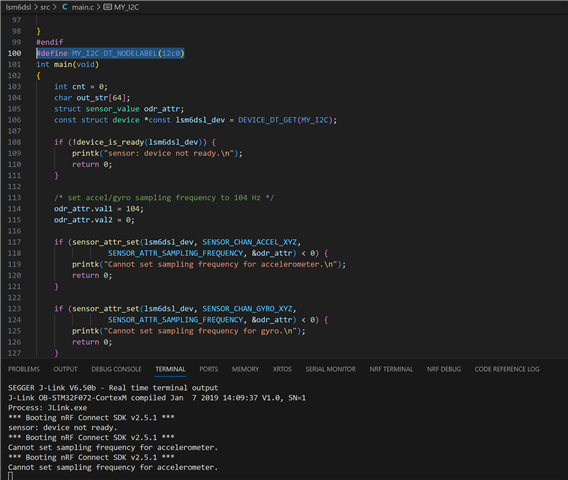Open the XRTOS tab
The height and width of the screenshot is (480, 568).
(x=282, y=369)
